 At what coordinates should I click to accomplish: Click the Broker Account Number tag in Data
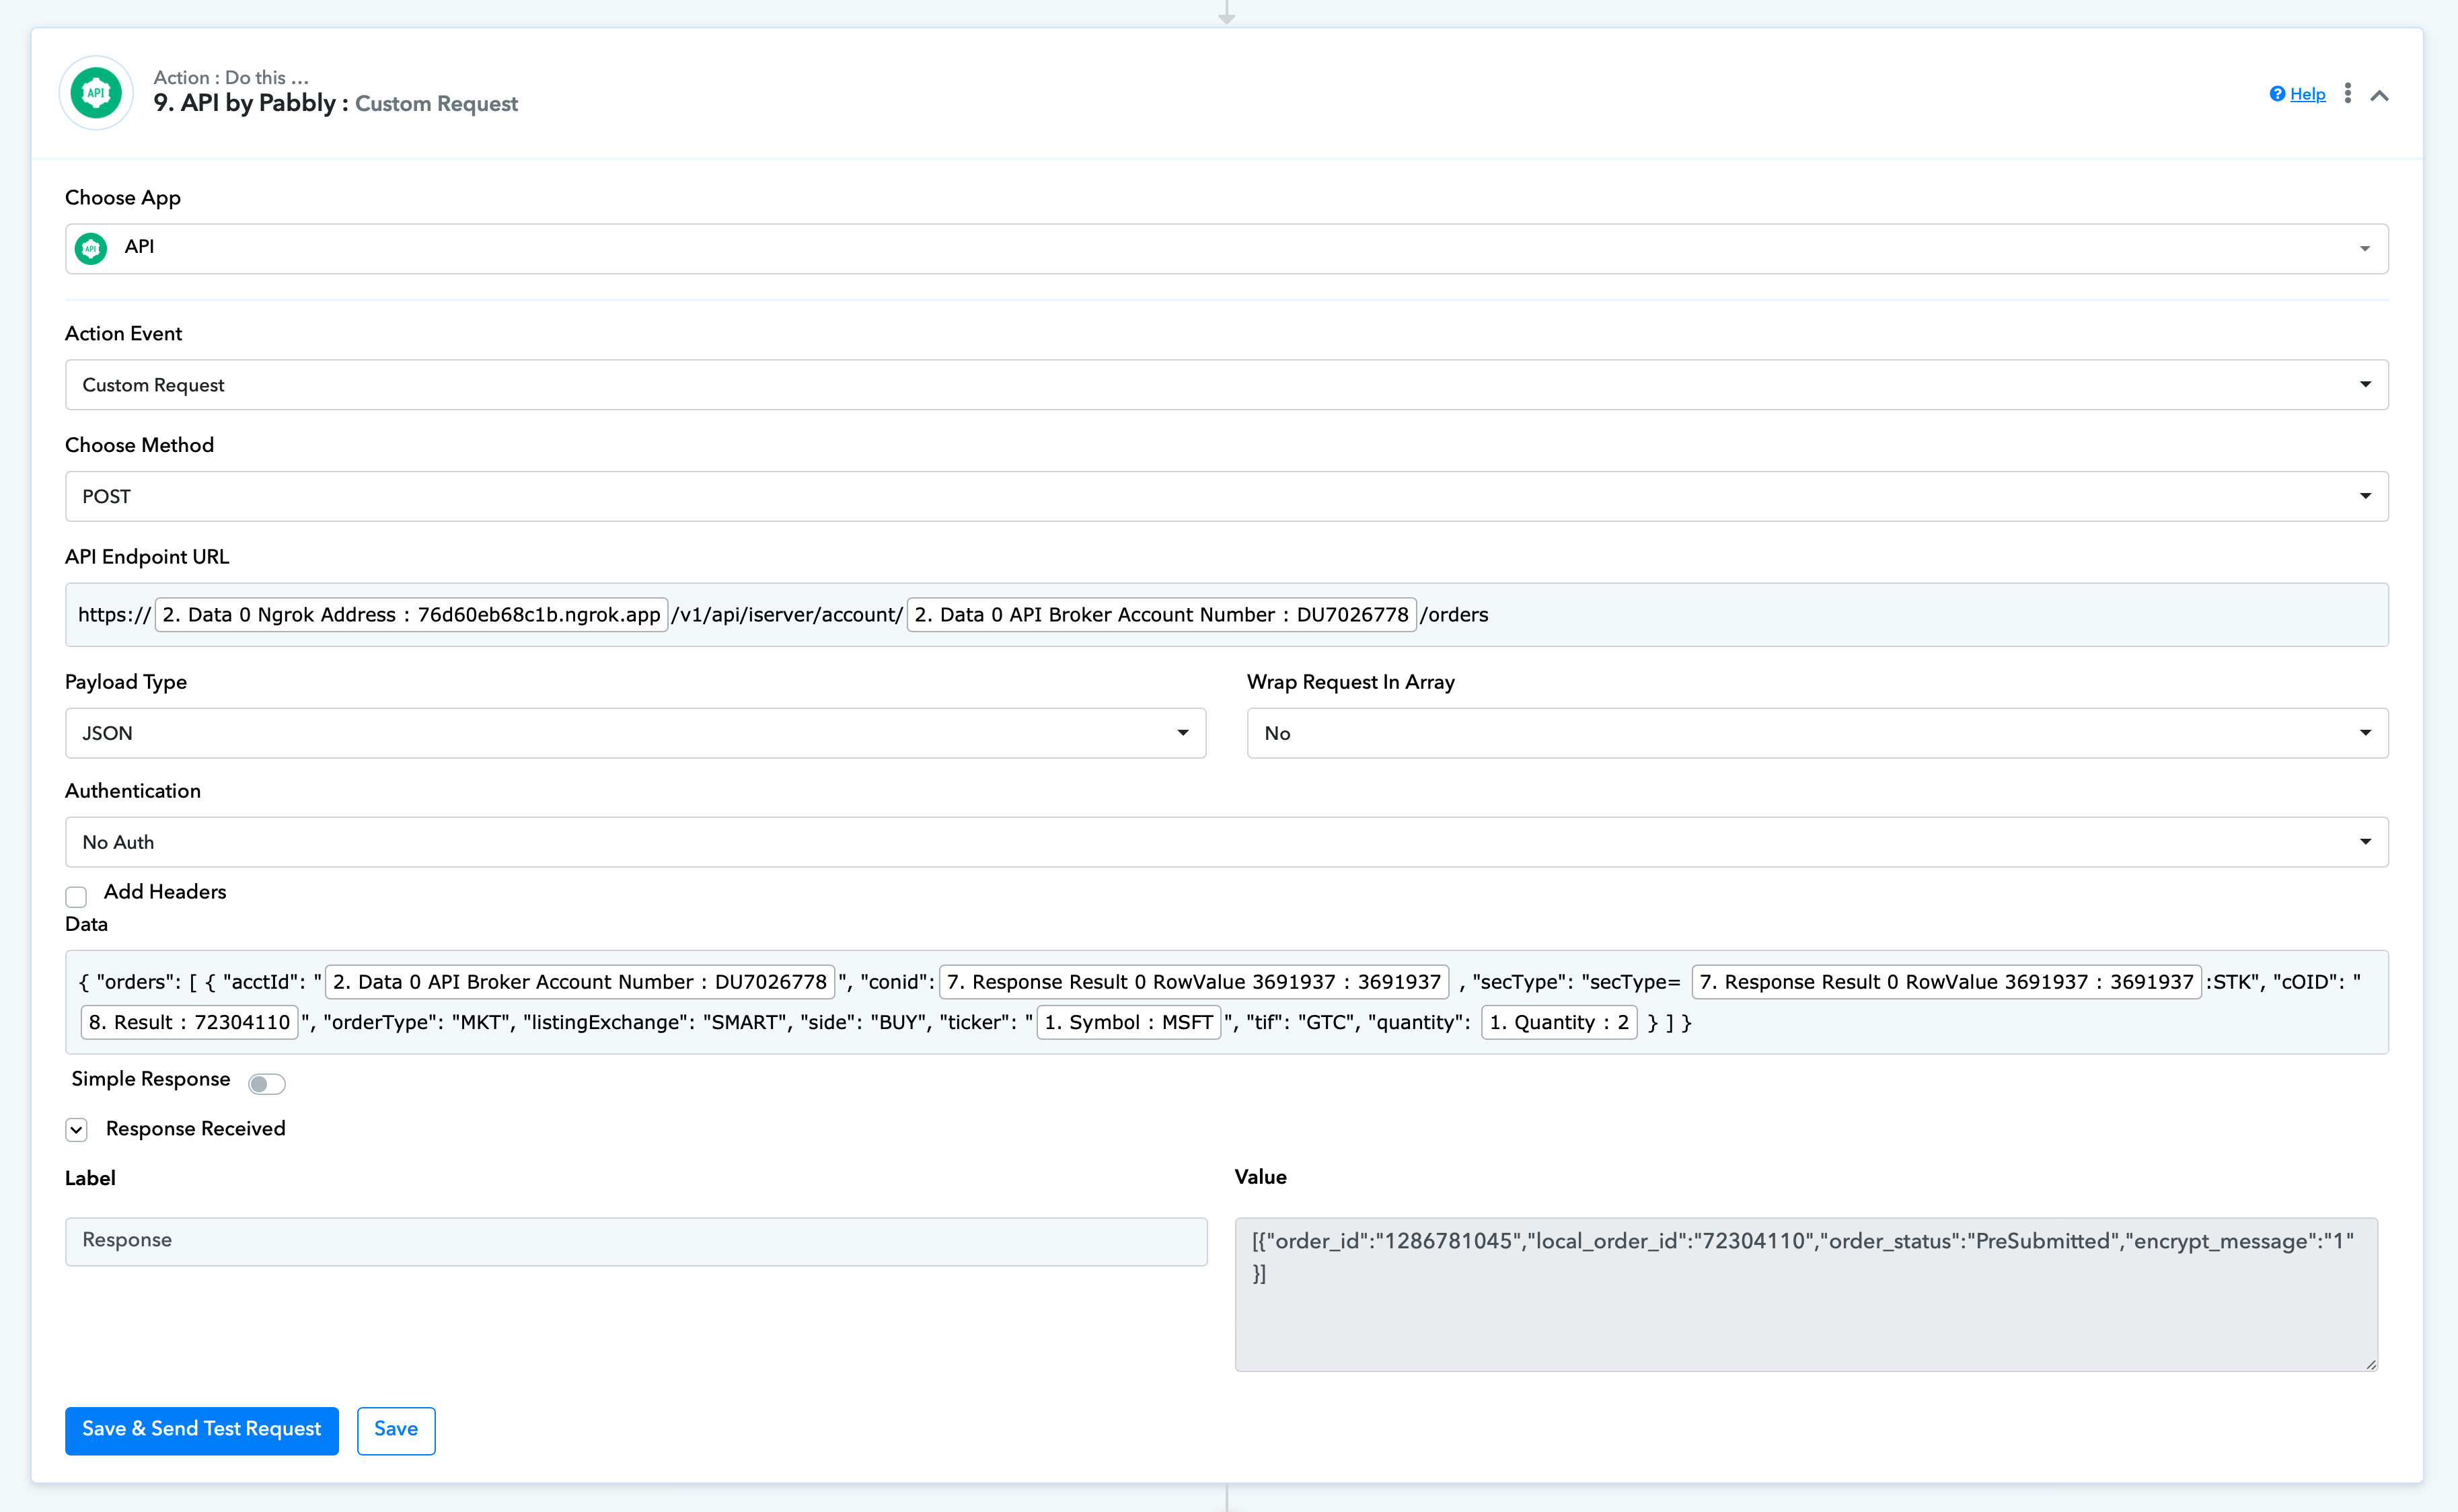(580, 982)
